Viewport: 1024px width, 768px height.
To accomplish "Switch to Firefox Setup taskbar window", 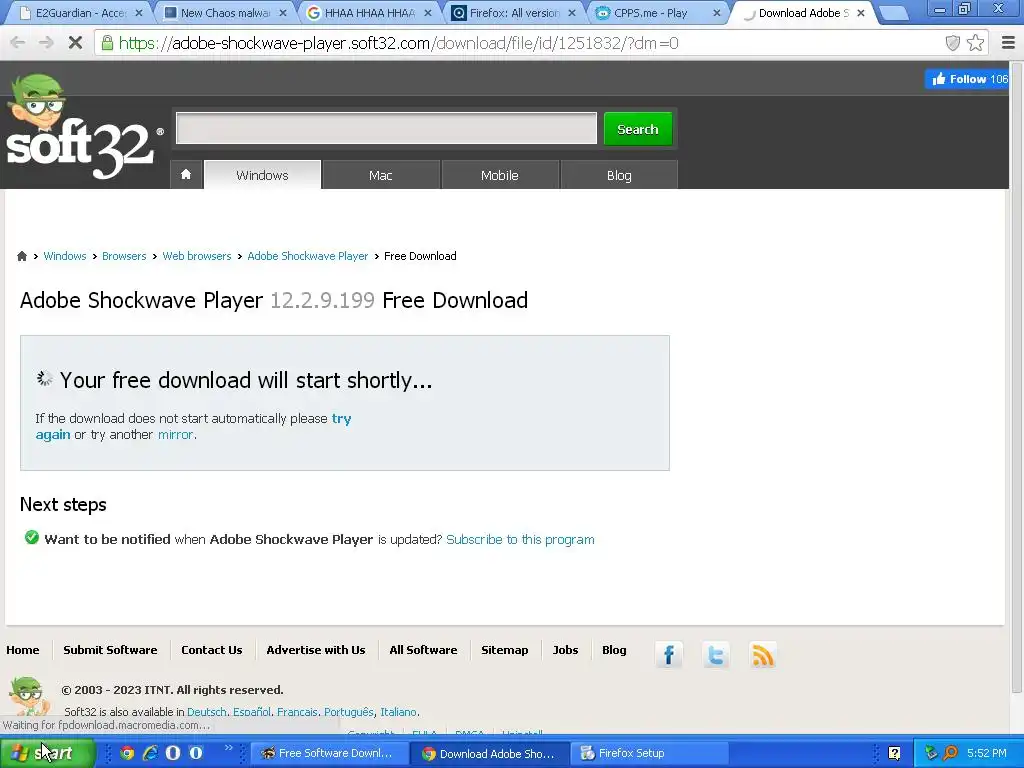I will pos(650,753).
